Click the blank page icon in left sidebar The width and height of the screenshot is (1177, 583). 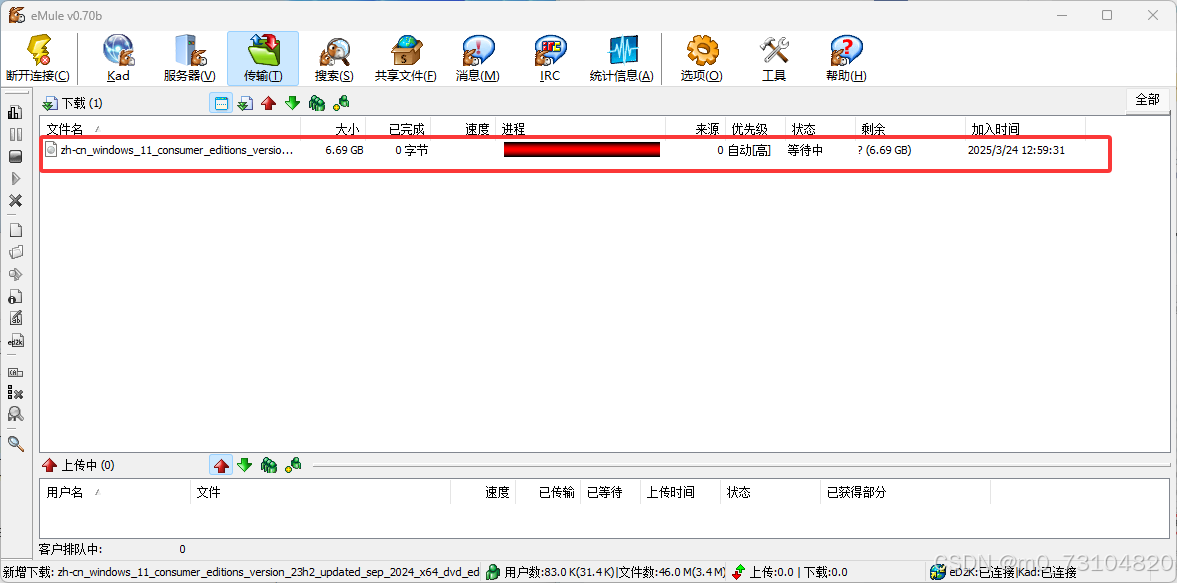pos(15,230)
